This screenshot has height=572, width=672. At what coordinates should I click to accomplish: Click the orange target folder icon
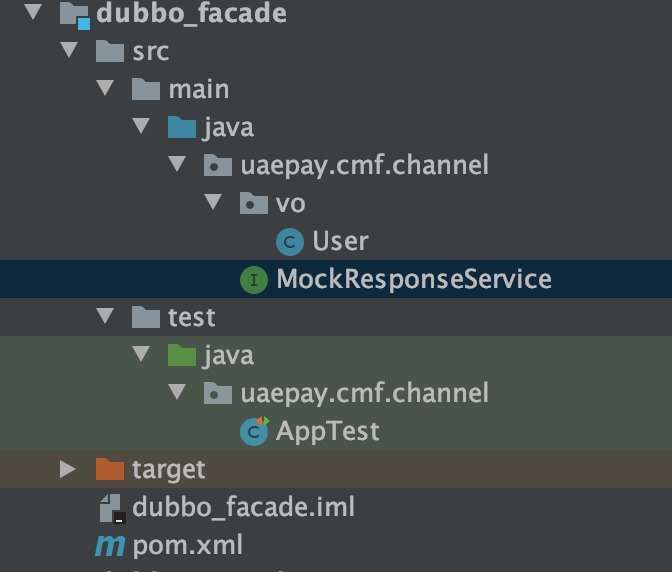point(109,469)
